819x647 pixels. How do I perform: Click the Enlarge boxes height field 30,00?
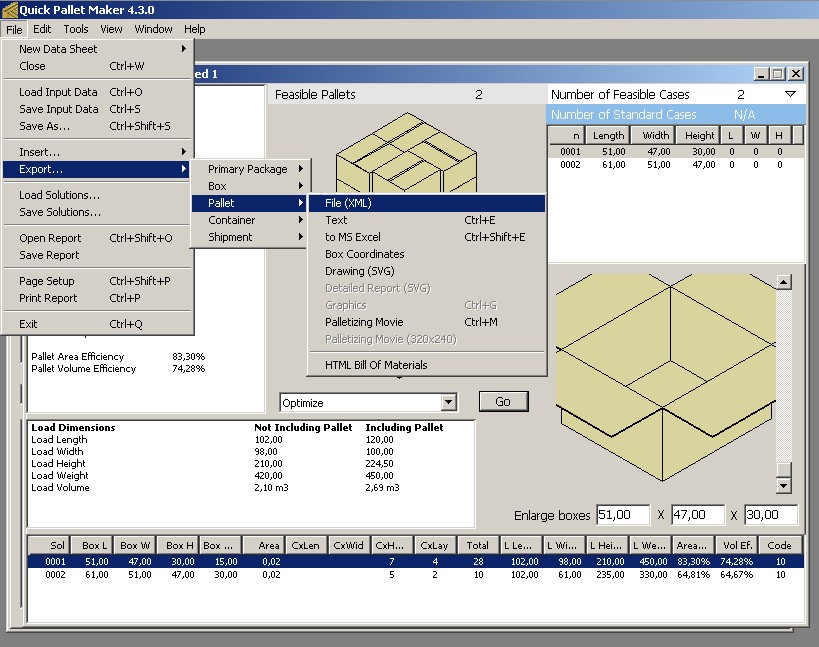pyautogui.click(x=771, y=515)
